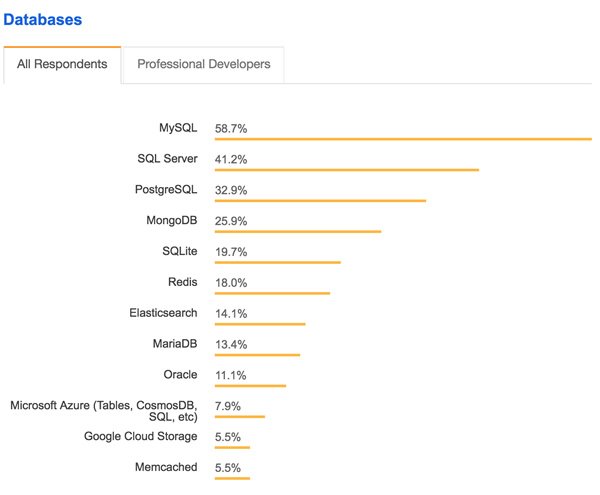Click the PostgreSQL label

coord(166,190)
